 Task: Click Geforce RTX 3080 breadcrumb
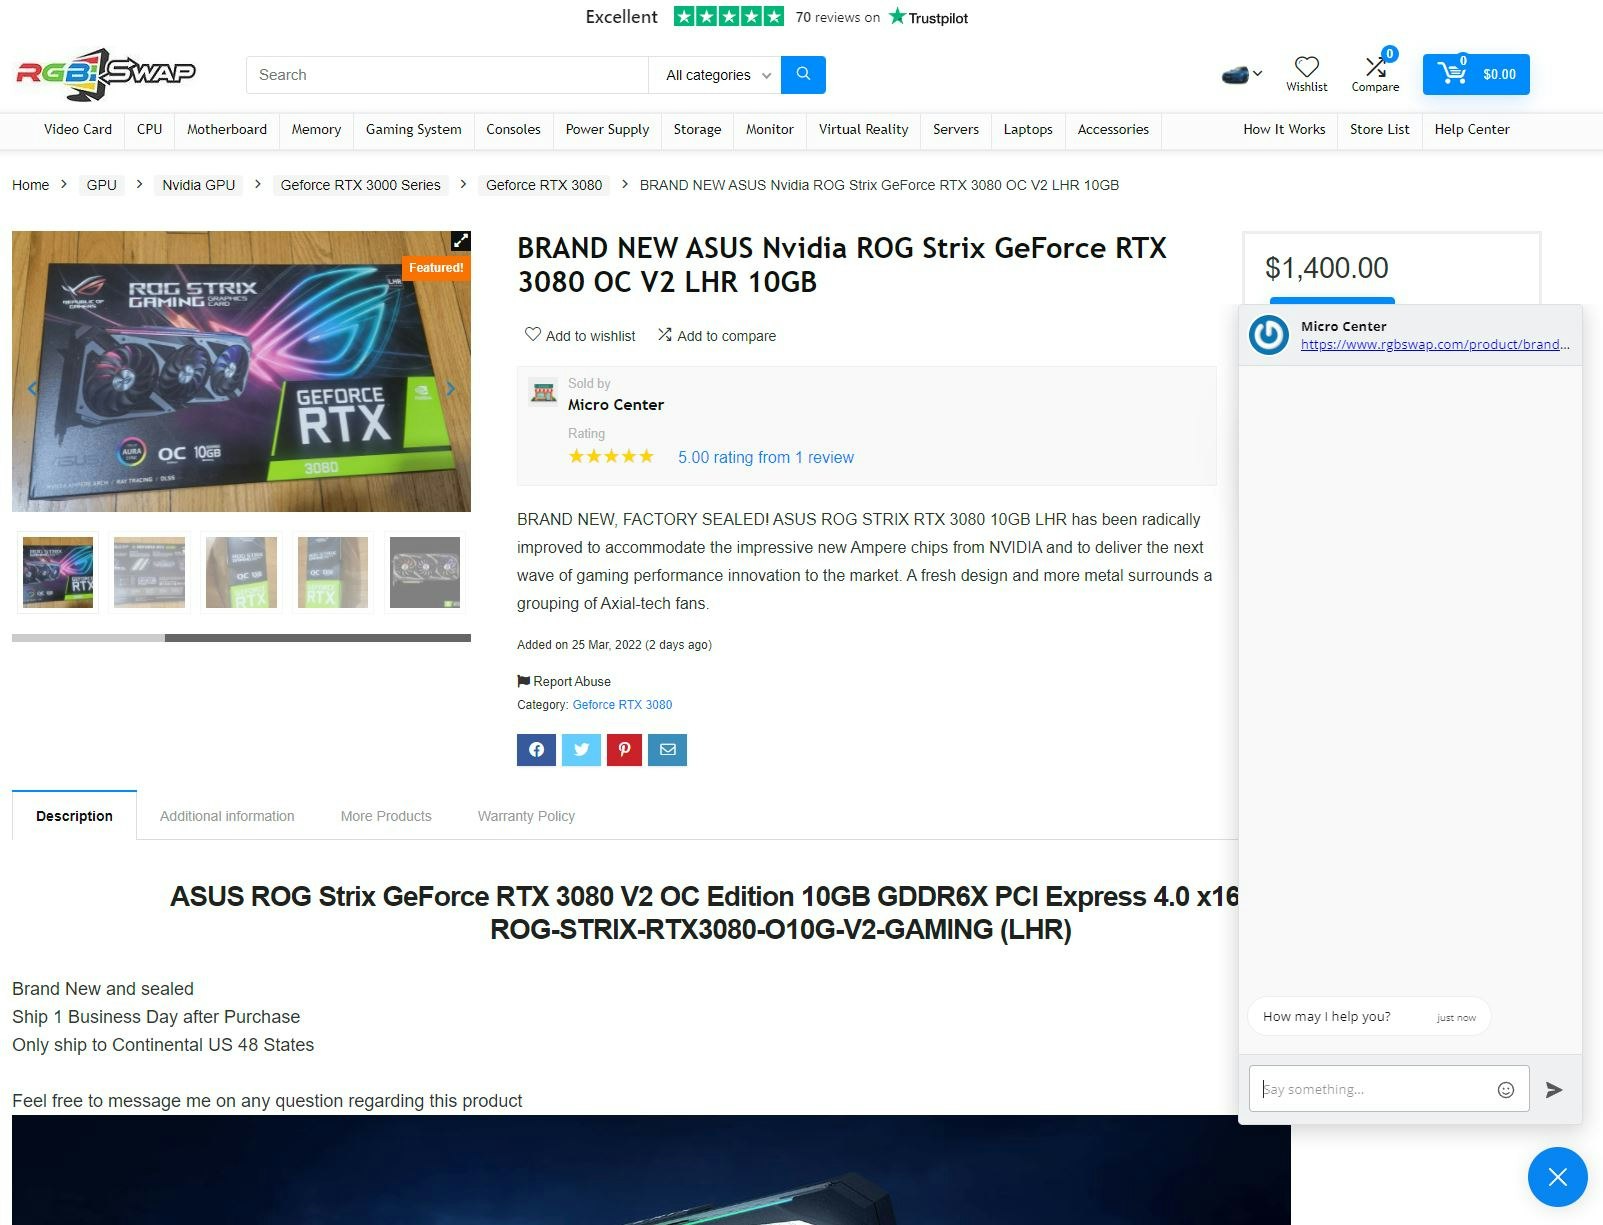click(x=544, y=185)
